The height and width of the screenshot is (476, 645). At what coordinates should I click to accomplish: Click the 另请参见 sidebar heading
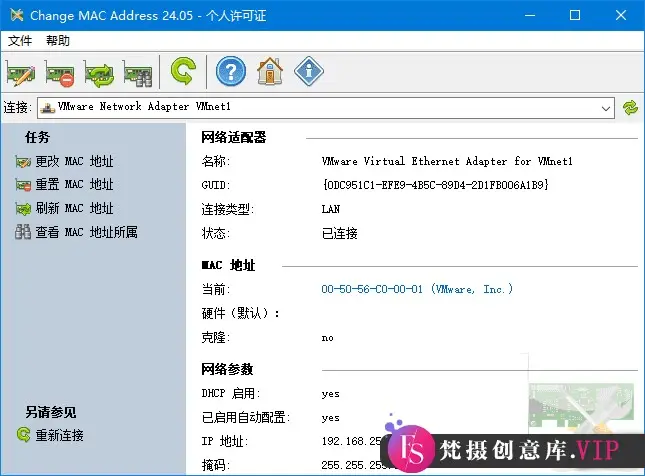(51, 412)
